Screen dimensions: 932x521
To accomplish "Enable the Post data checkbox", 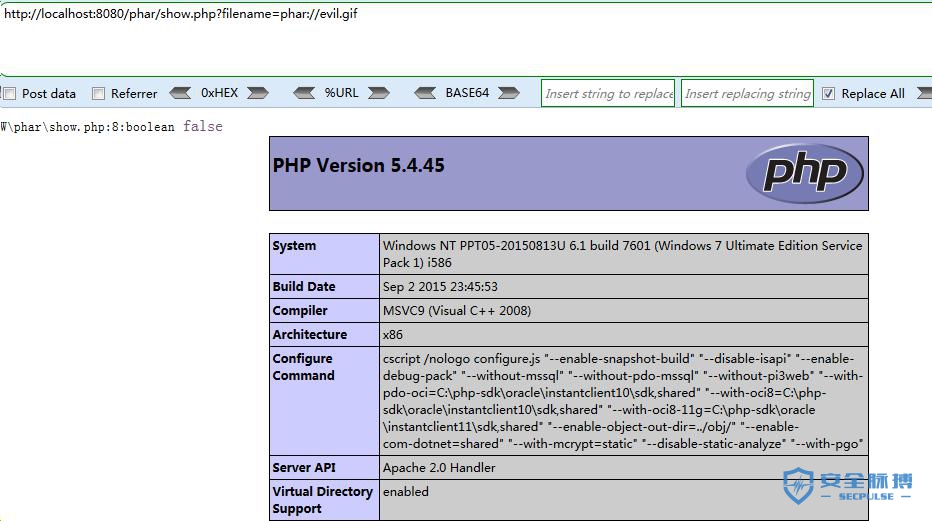I will tap(10, 93).
